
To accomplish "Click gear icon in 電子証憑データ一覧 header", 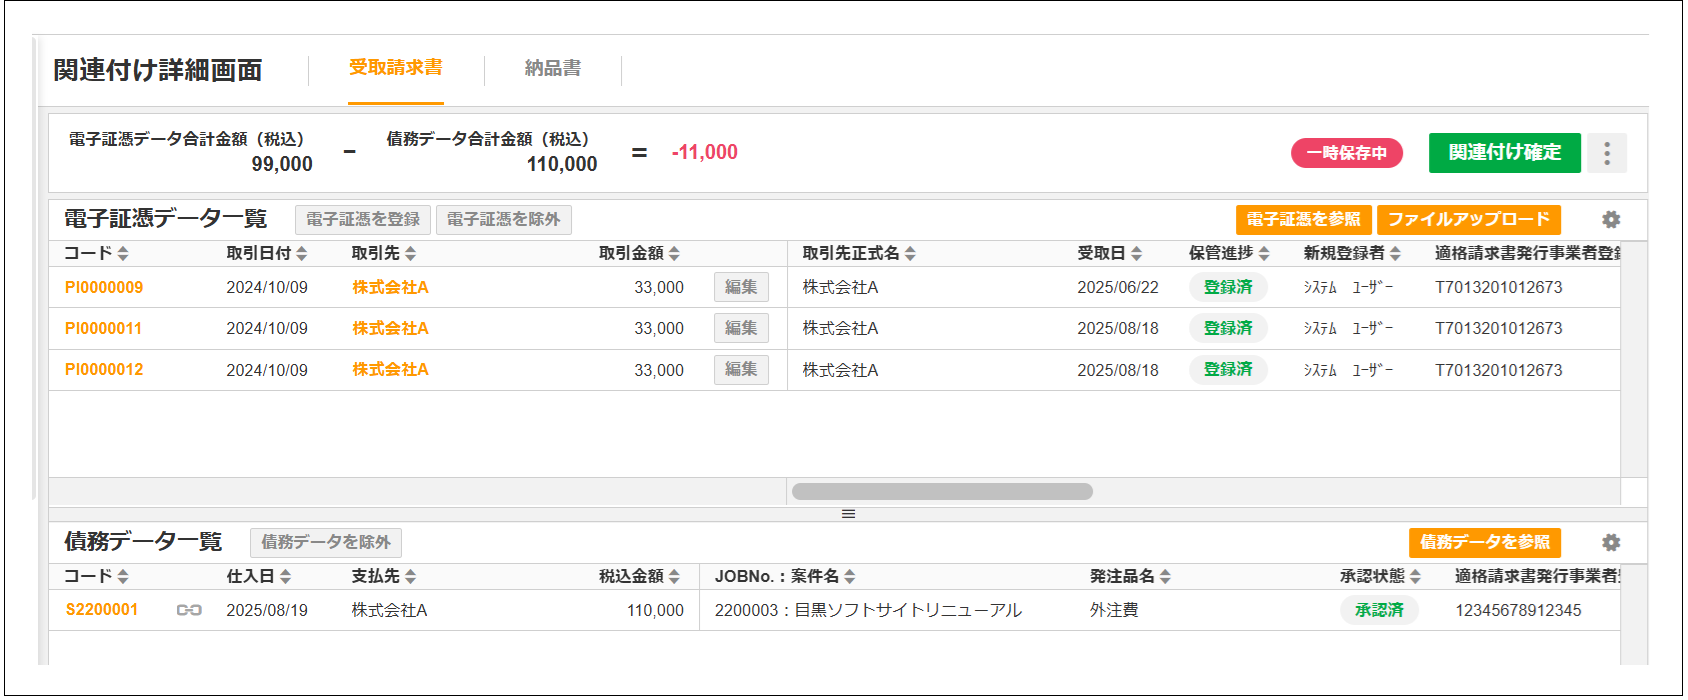I will (x=1610, y=220).
